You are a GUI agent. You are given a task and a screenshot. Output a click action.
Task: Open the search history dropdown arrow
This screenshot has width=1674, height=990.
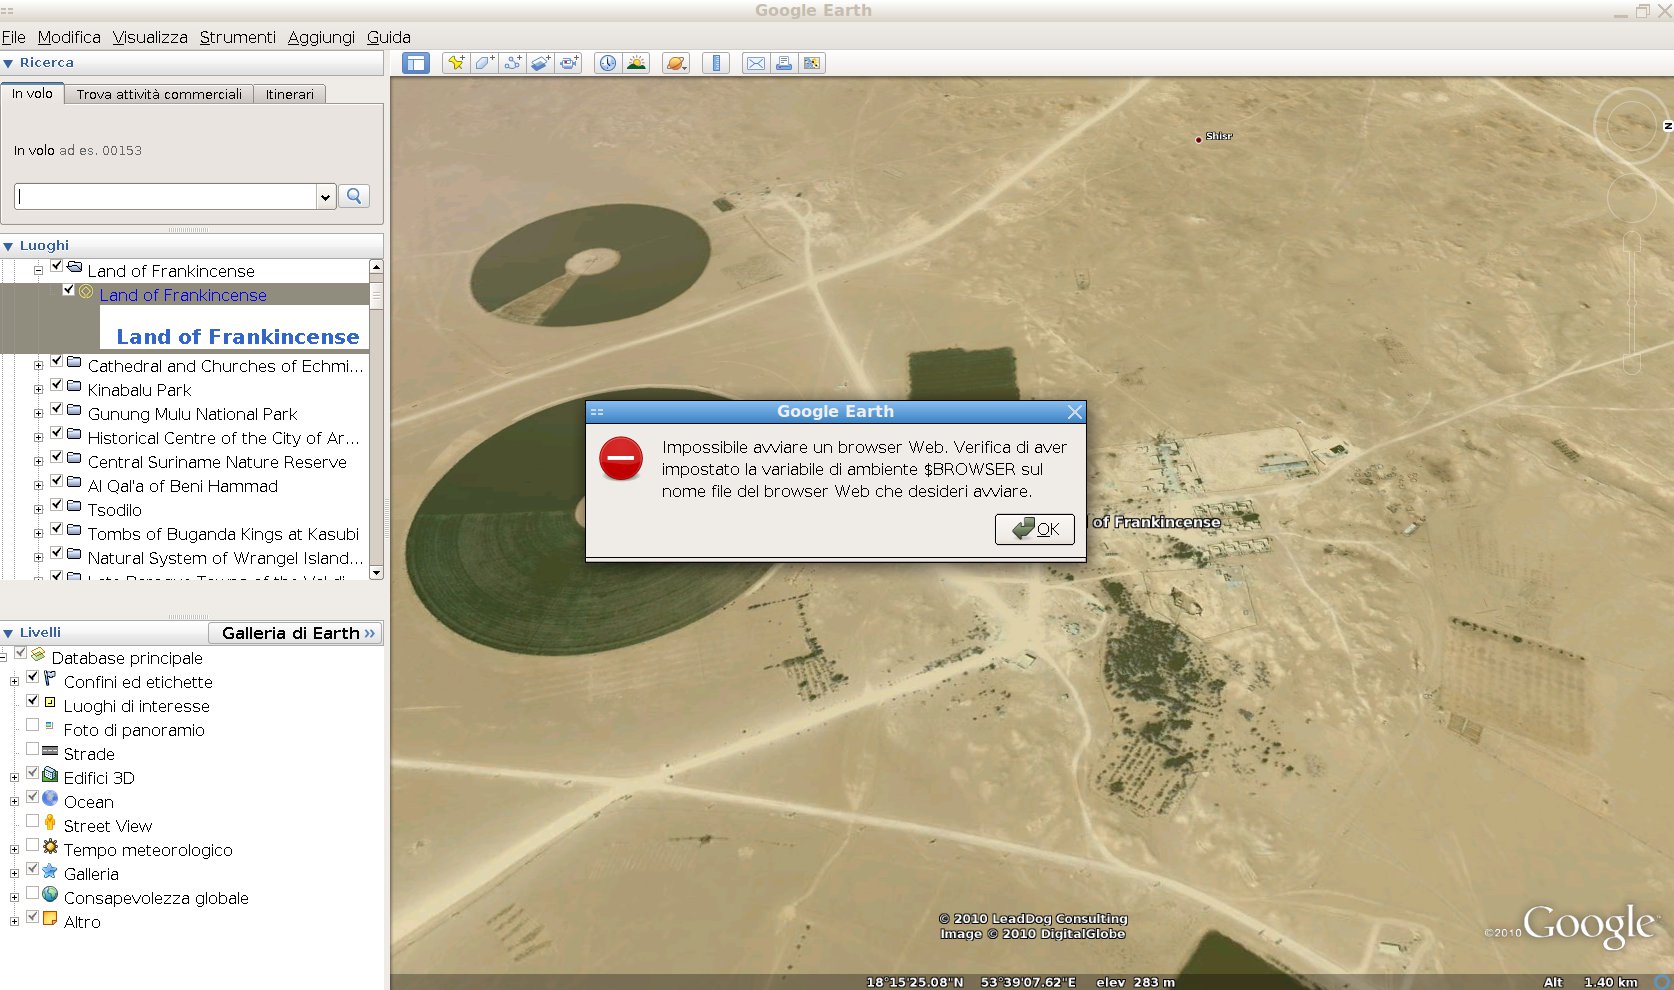[x=325, y=197]
